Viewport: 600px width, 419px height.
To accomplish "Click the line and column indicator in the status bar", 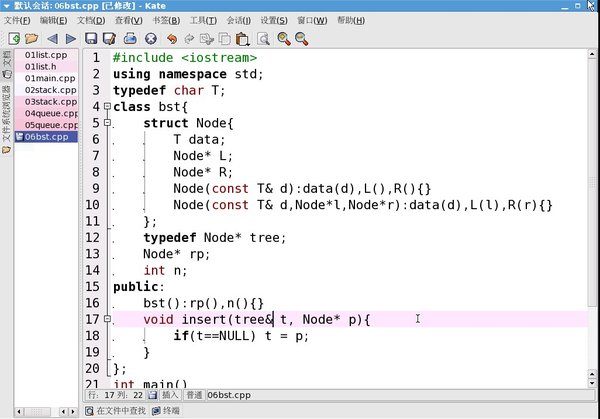I will pos(116,395).
